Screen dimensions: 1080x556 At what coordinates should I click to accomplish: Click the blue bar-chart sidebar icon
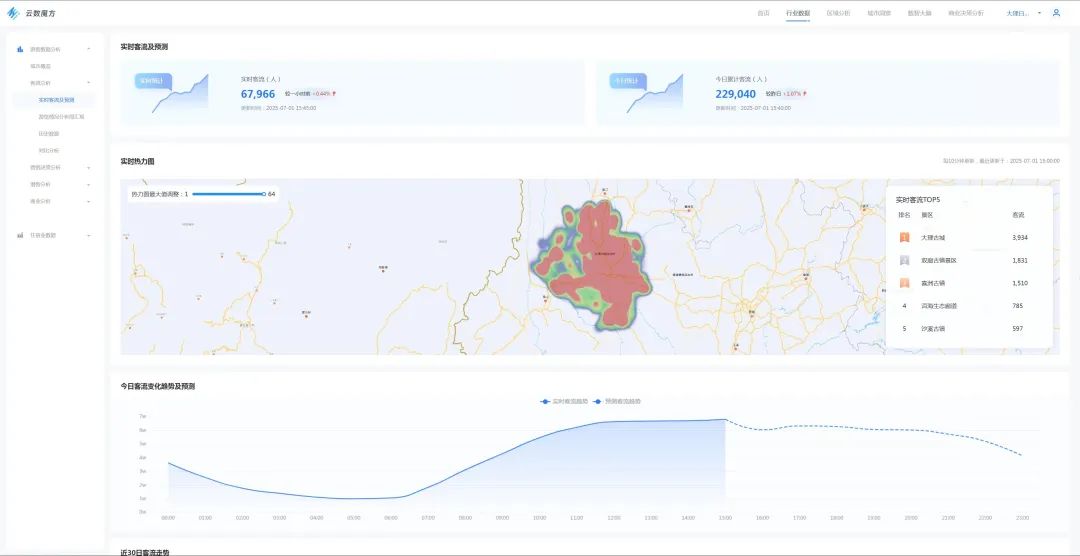(x=21, y=50)
